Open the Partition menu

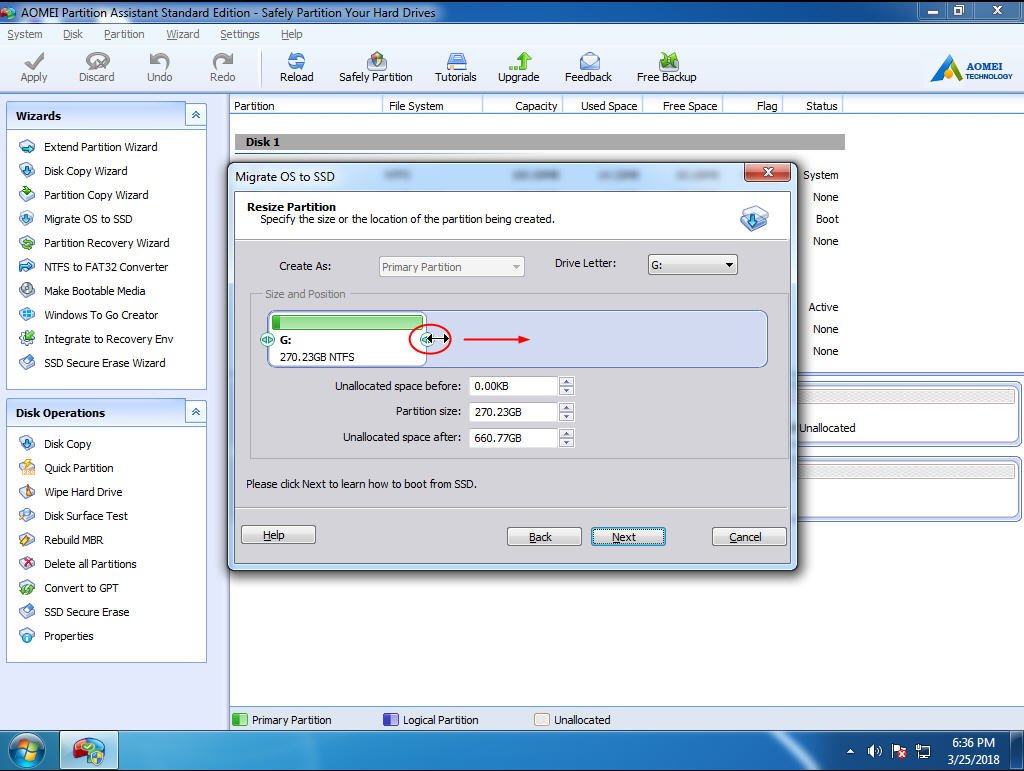[124, 34]
